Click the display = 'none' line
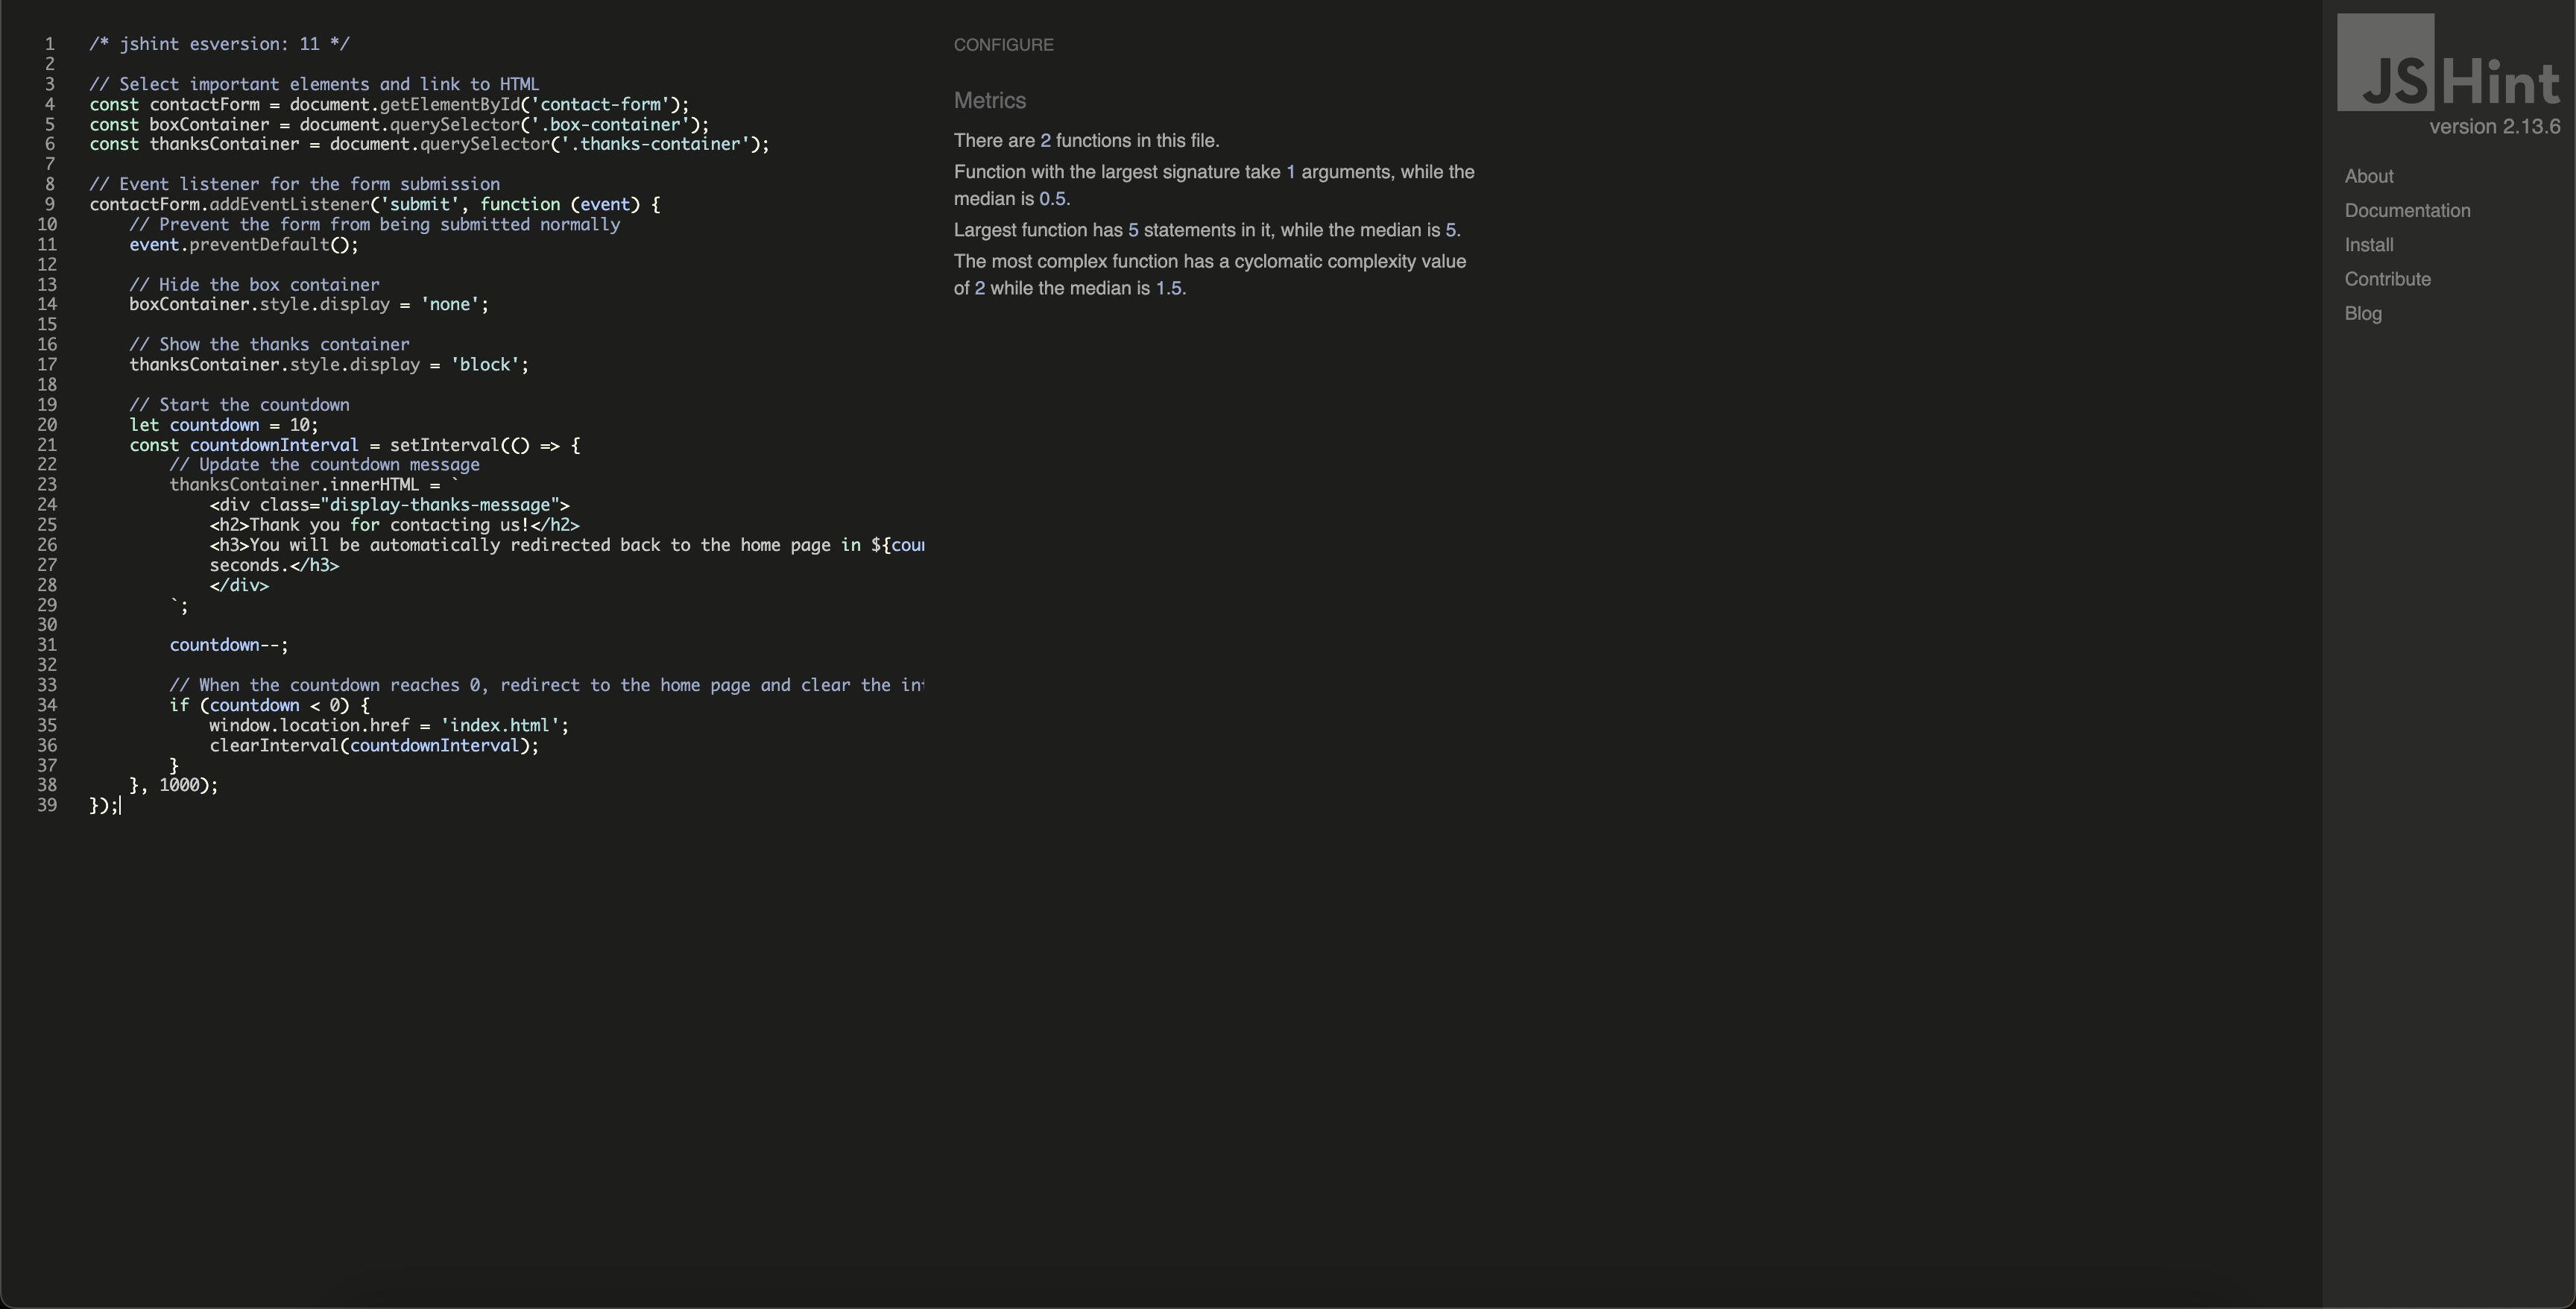The image size is (2576, 1309). tap(309, 304)
